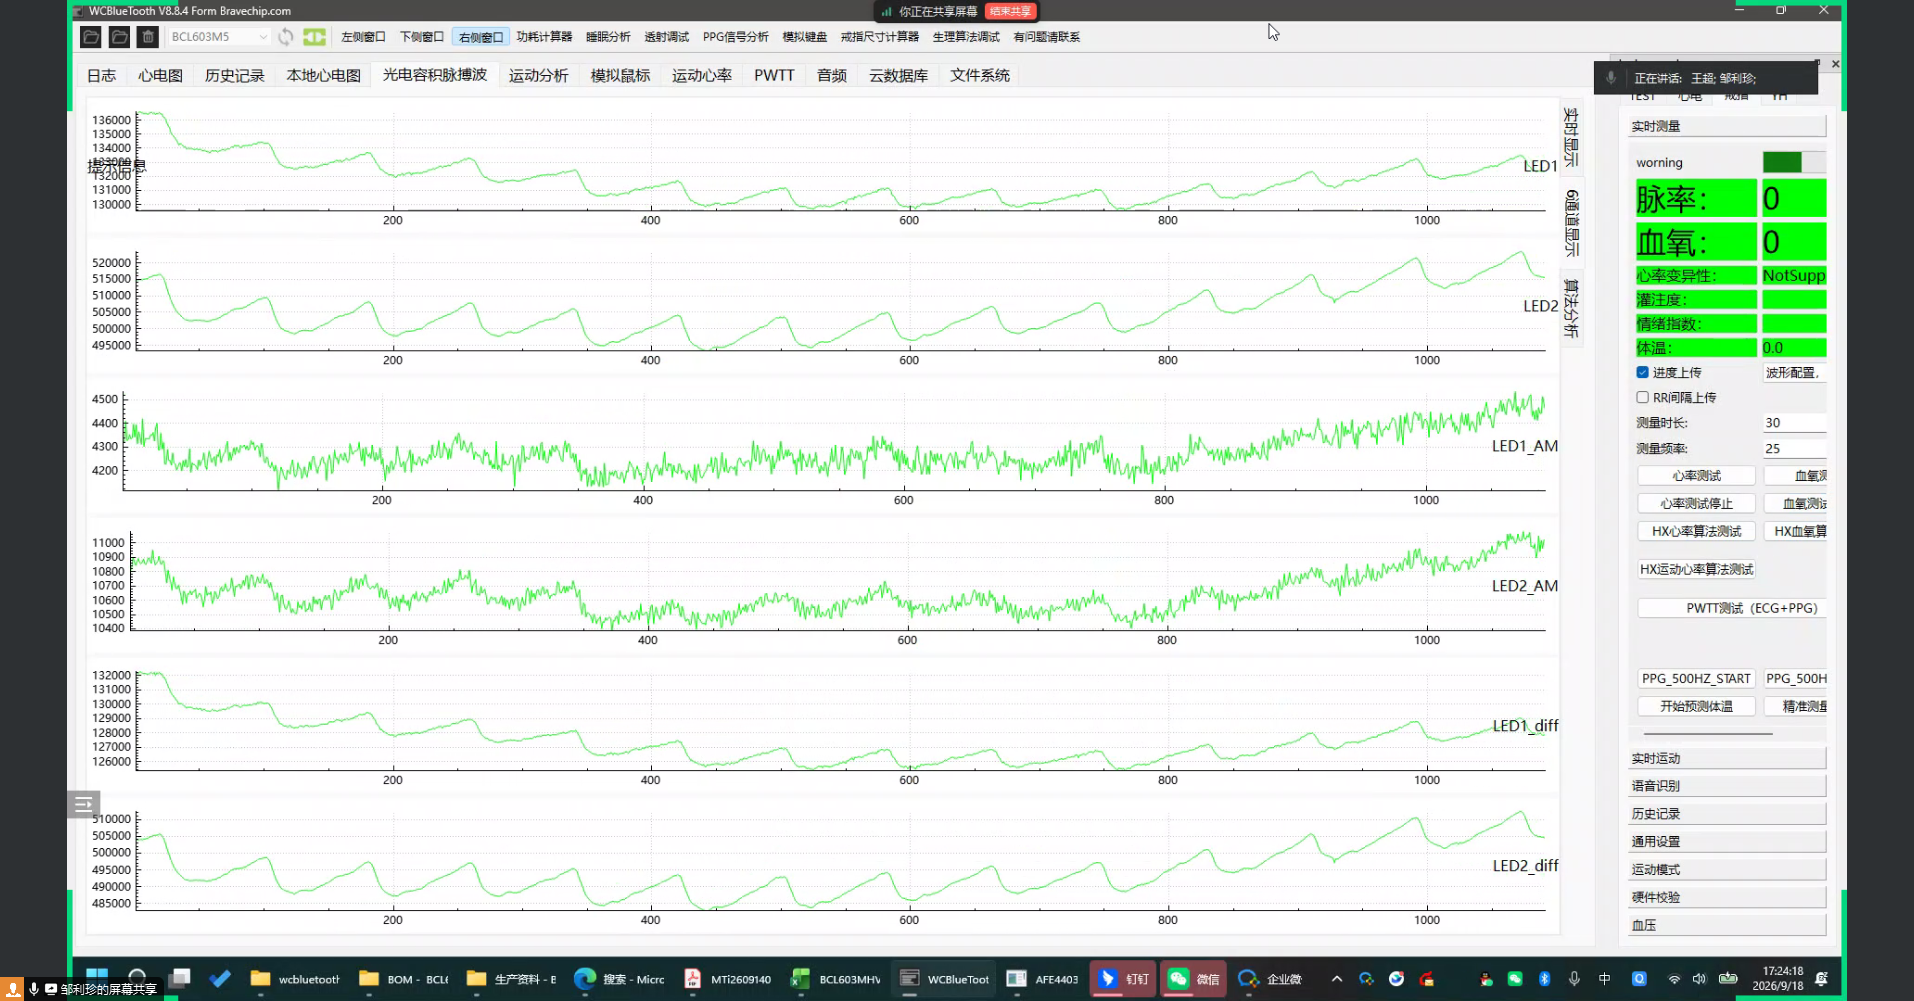Image resolution: width=1914 pixels, height=1001 pixels.
Task: Expand the 实时运动 section
Action: coord(1727,758)
